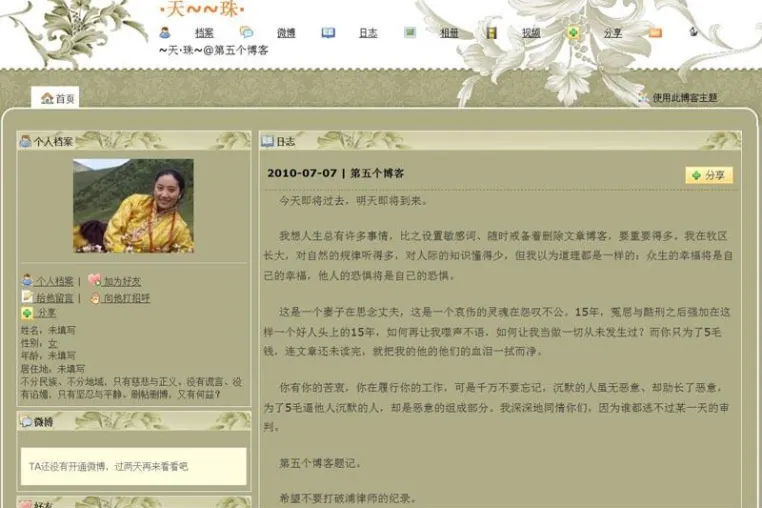Click the notice TA还没有开通微博
The height and width of the screenshot is (508, 762).
108,467
